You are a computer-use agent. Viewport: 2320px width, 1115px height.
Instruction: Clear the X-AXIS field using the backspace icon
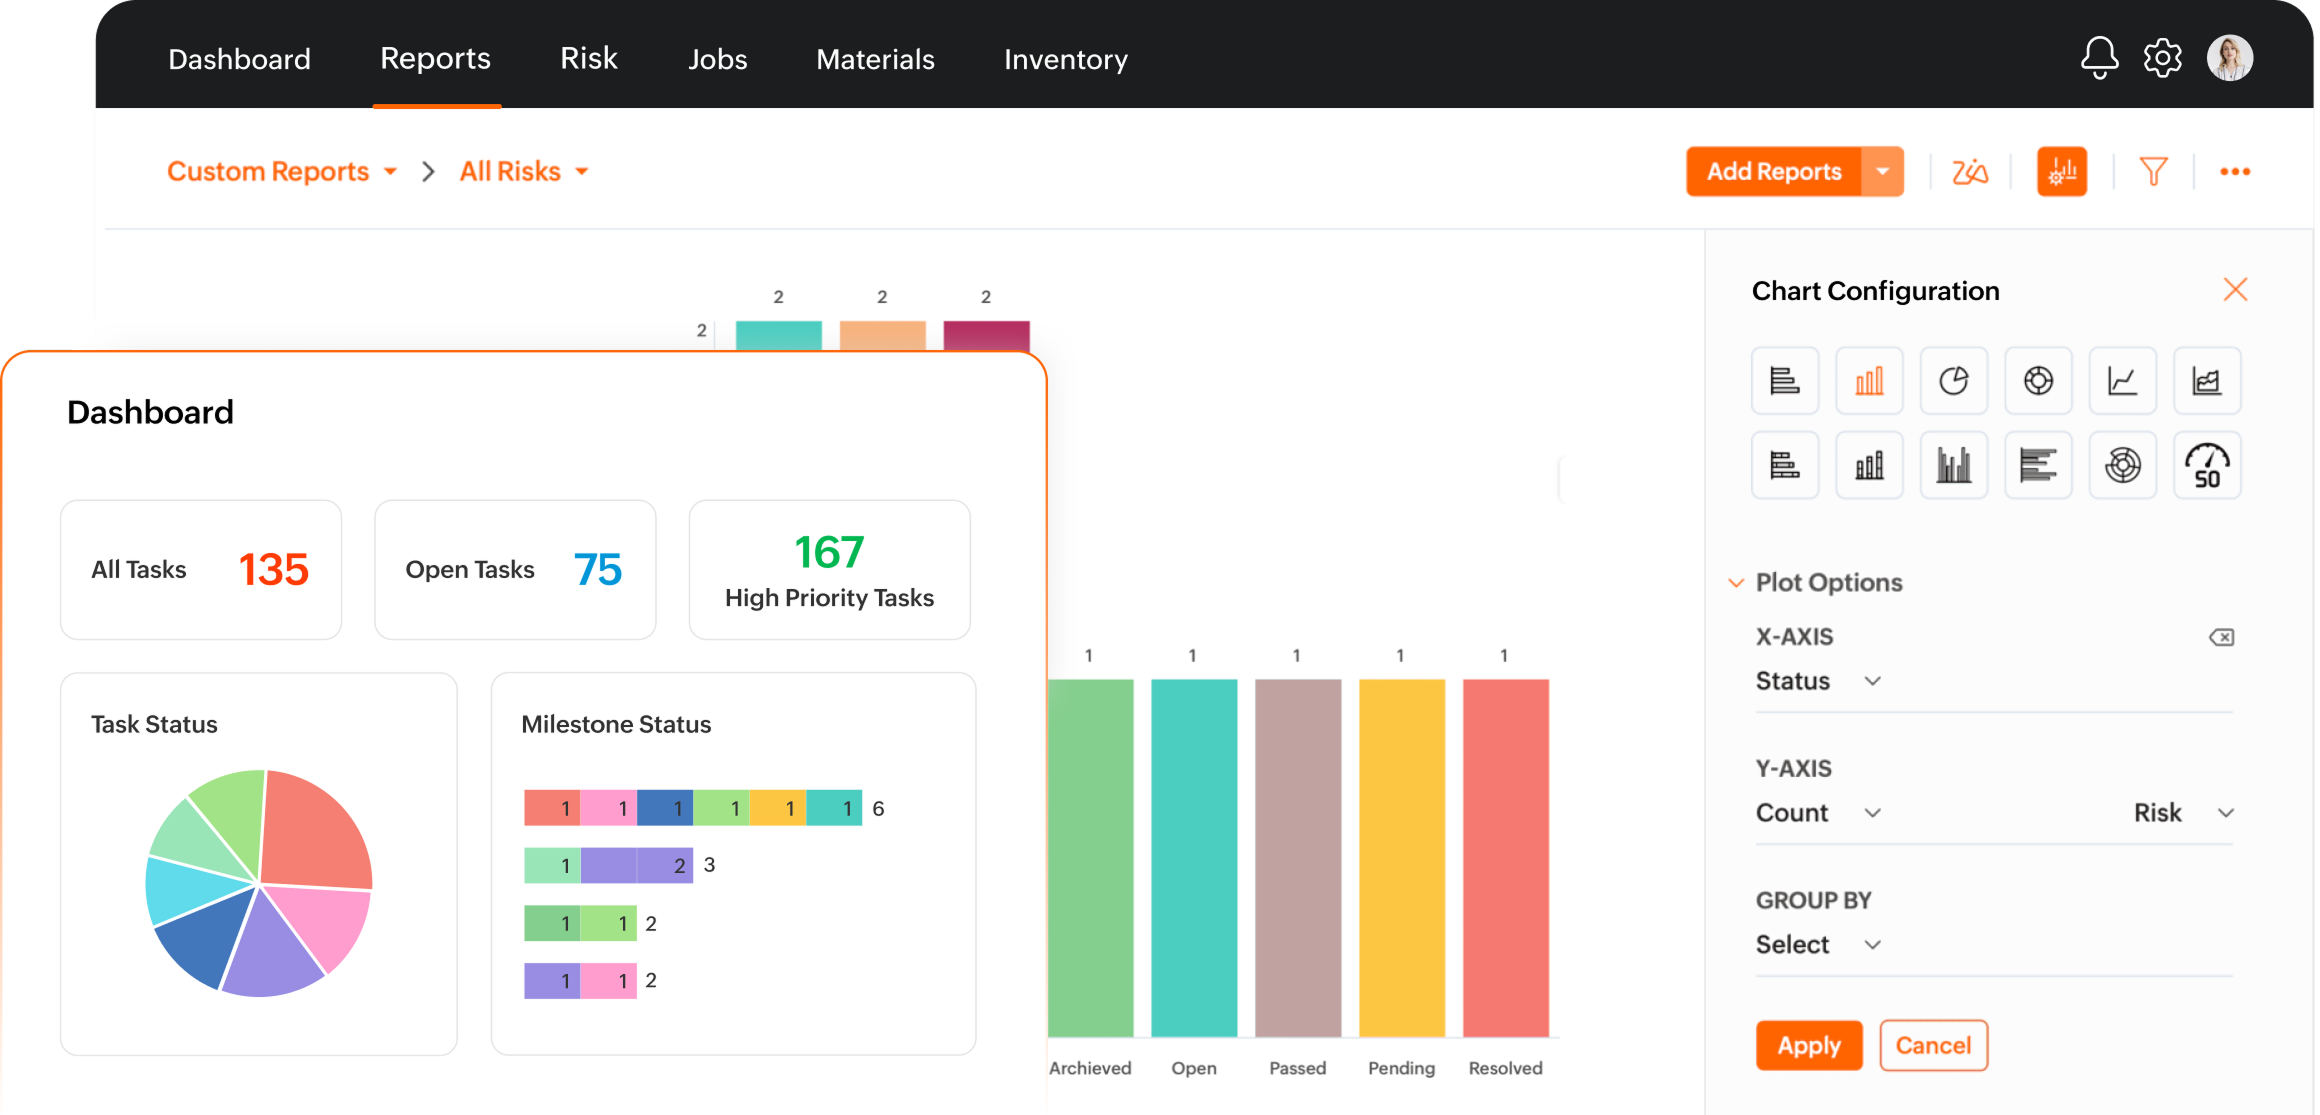2222,637
